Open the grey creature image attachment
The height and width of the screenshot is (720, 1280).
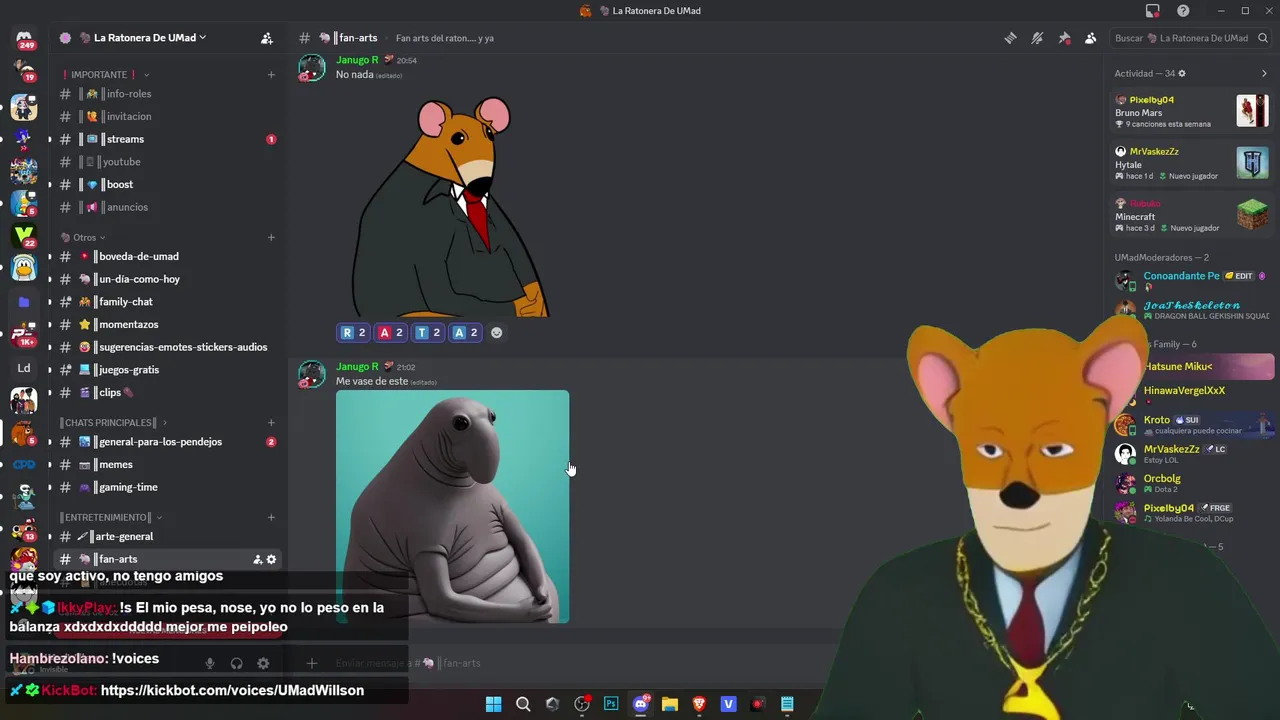452,507
